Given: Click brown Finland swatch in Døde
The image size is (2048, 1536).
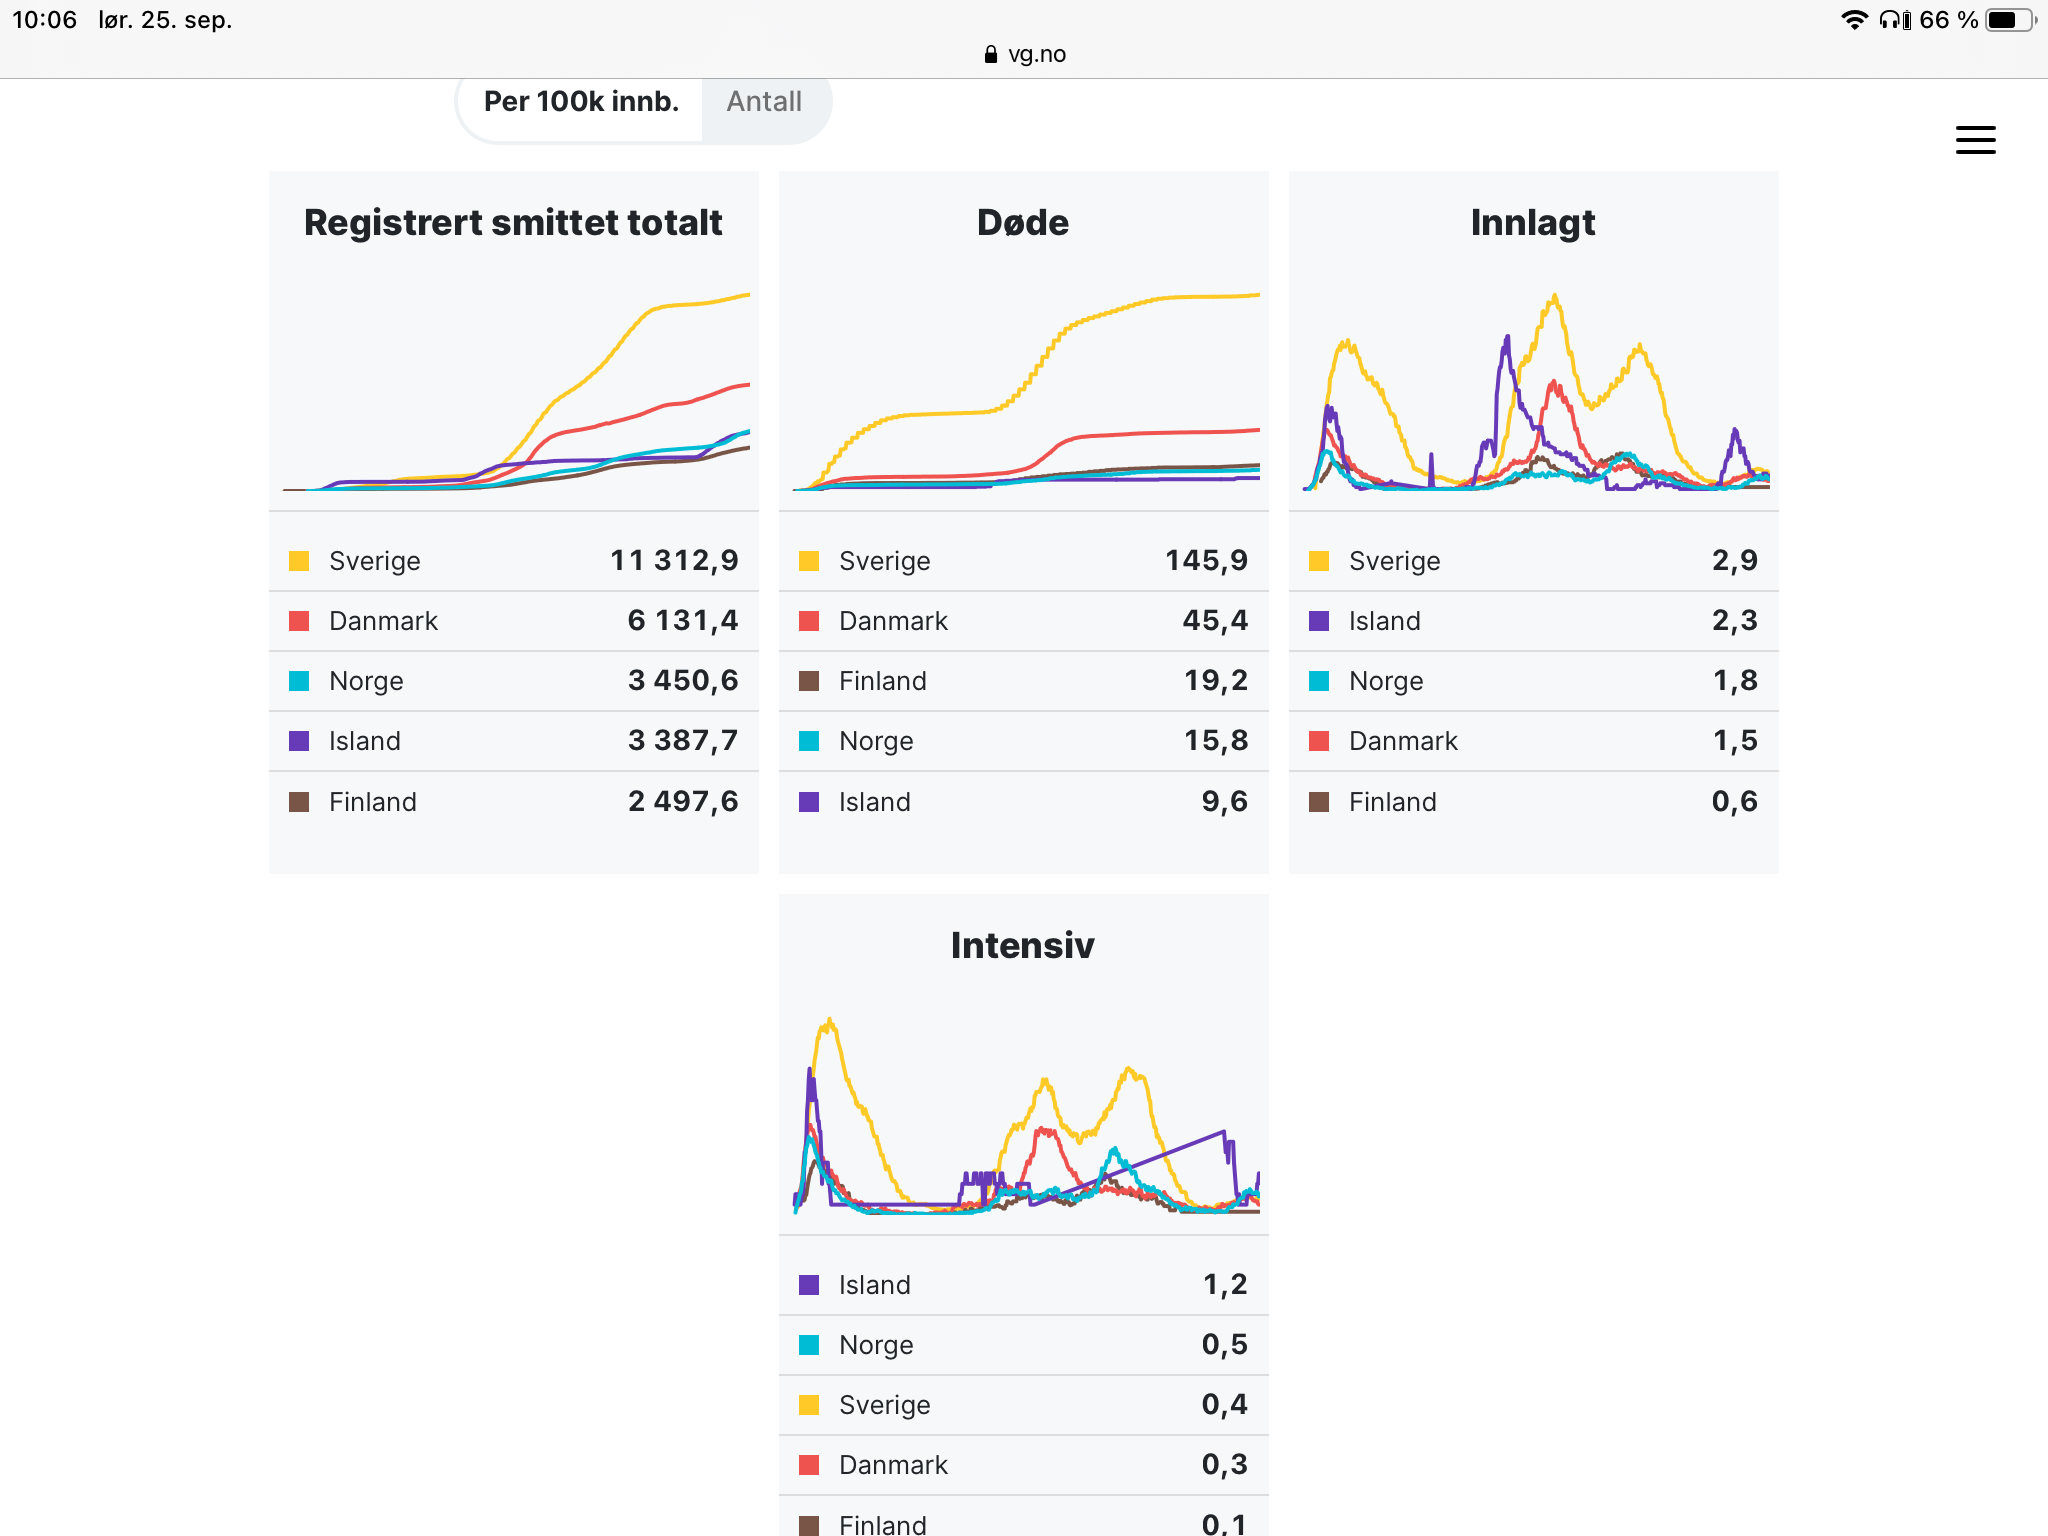Looking at the screenshot, I should tap(809, 681).
